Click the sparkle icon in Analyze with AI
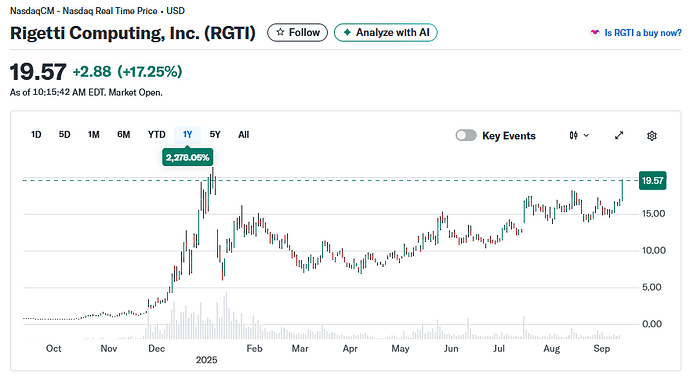The image size is (690, 376). click(x=347, y=33)
